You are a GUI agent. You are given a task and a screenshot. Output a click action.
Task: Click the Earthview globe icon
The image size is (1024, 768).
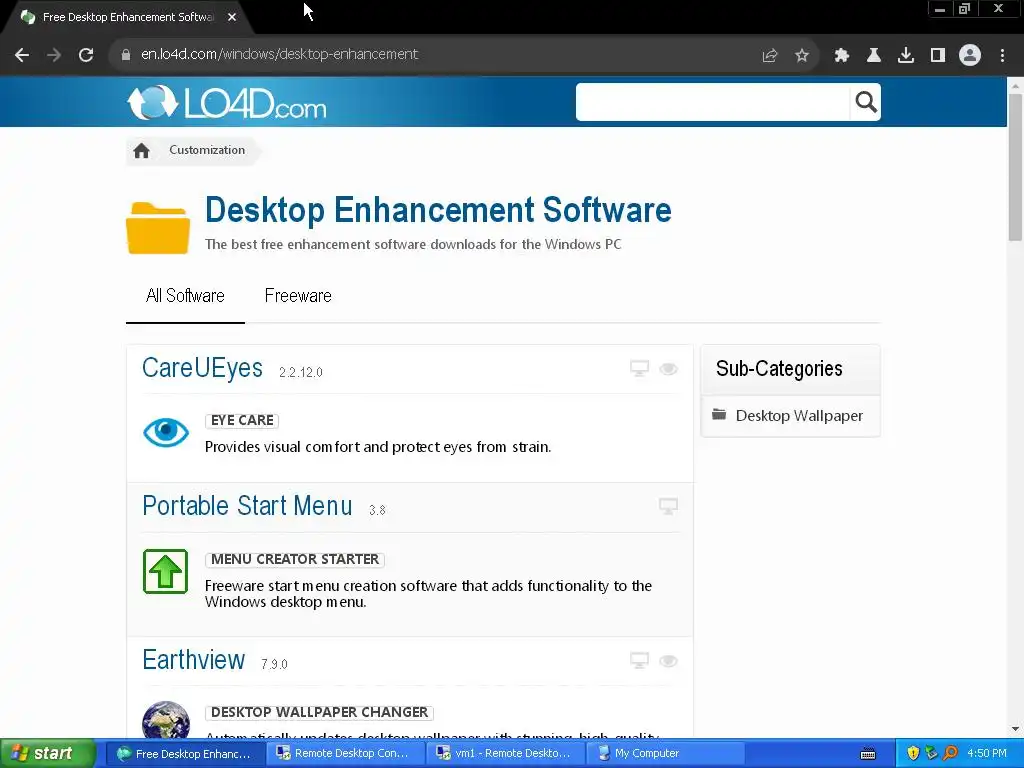click(166, 720)
